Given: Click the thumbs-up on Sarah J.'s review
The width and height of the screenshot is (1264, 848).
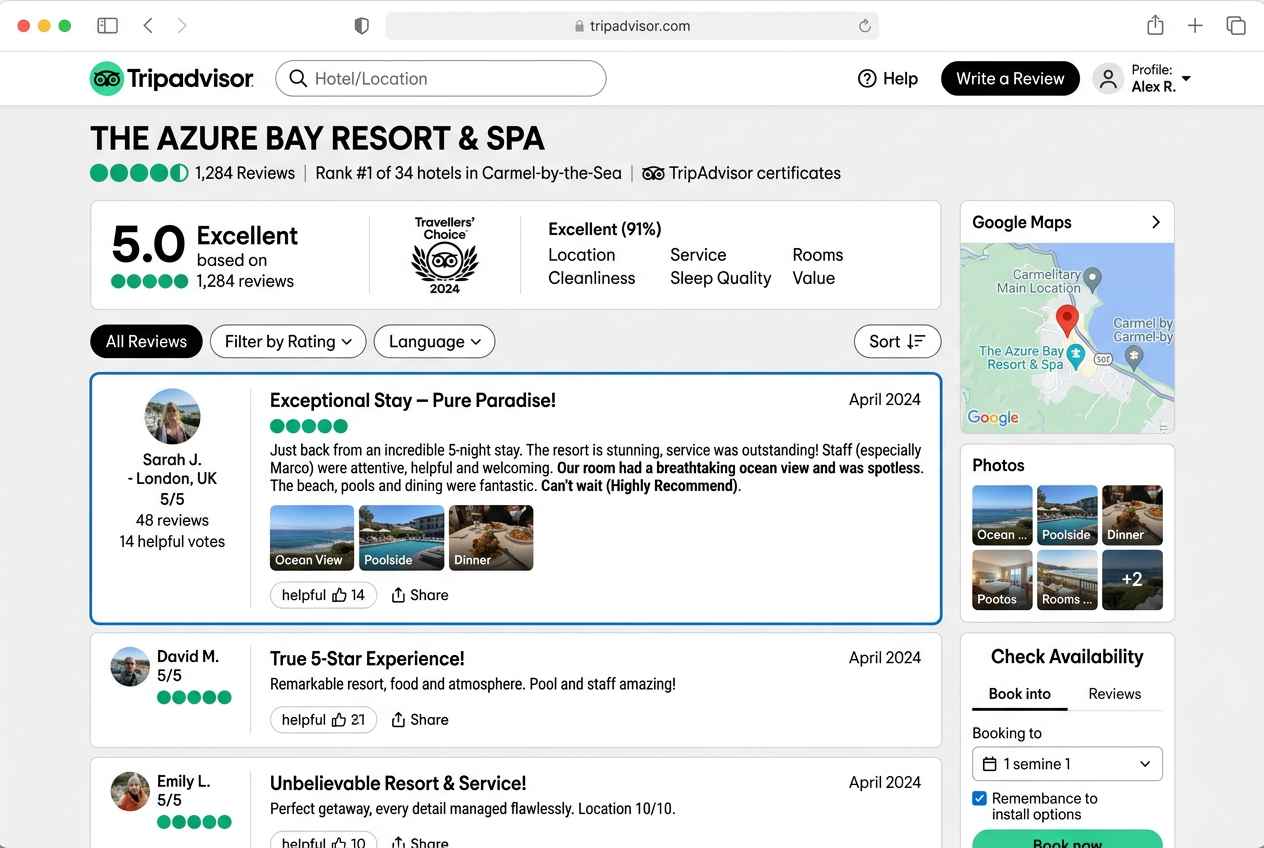Looking at the screenshot, I should click(x=339, y=595).
